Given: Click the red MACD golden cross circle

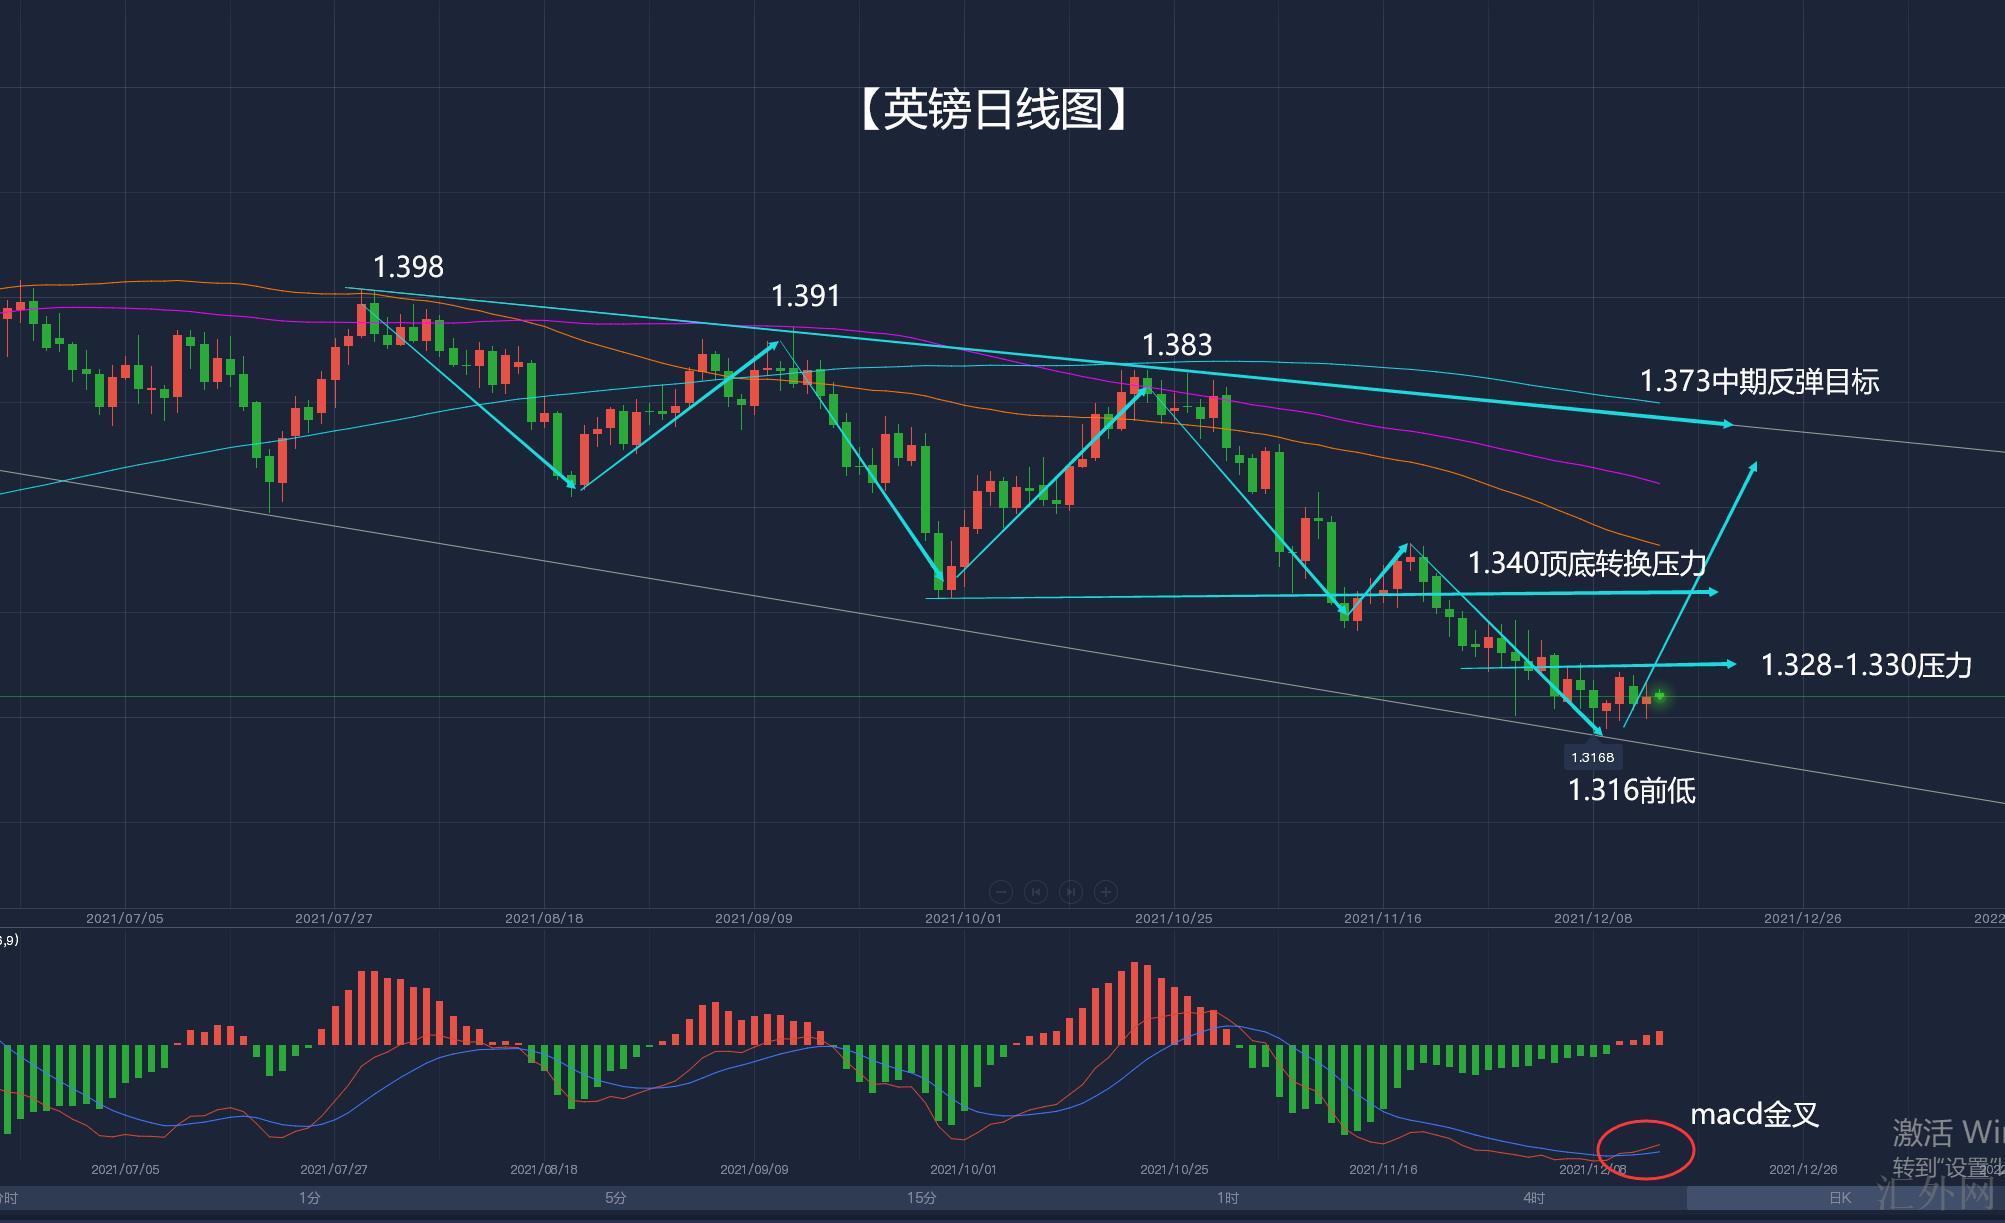Looking at the screenshot, I should [x=1645, y=1150].
